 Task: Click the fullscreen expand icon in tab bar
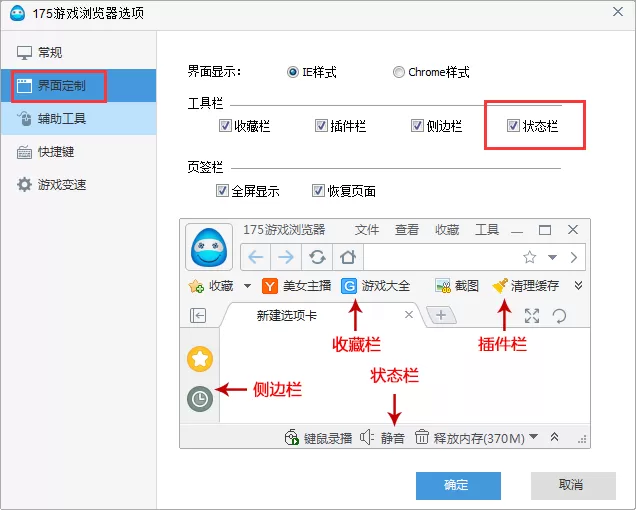[532, 315]
